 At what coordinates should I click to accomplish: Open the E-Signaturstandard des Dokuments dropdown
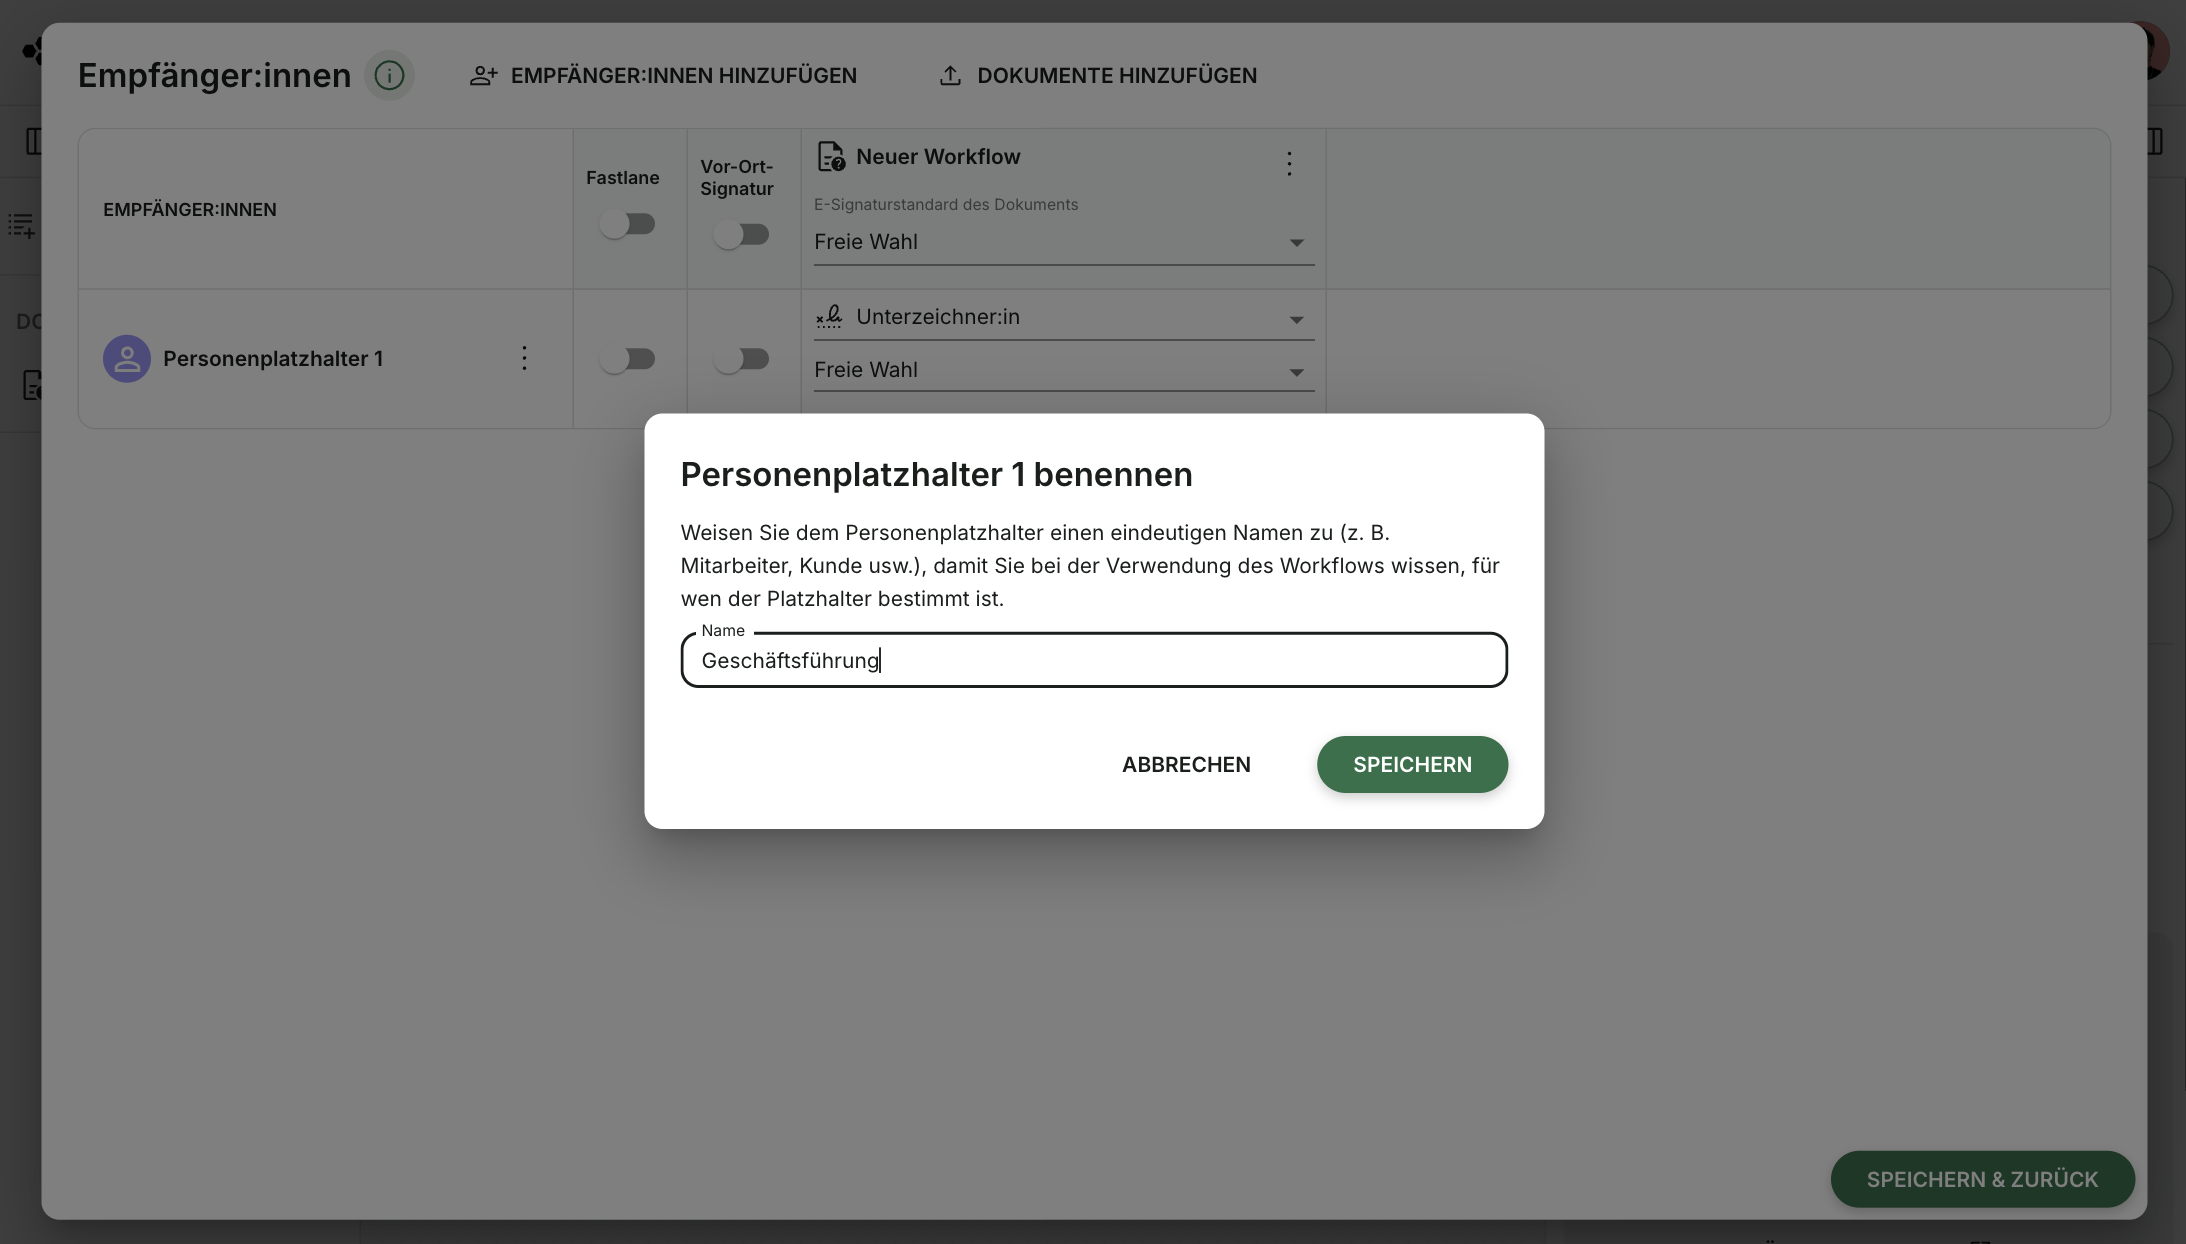coord(1063,242)
